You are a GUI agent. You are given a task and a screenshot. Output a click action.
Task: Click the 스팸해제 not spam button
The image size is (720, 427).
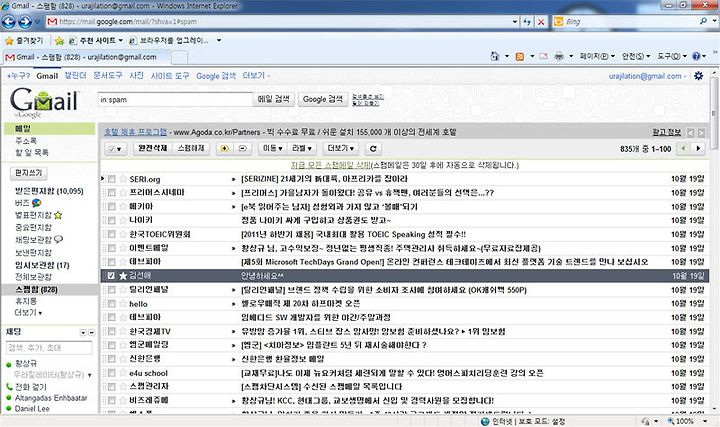[x=191, y=148]
